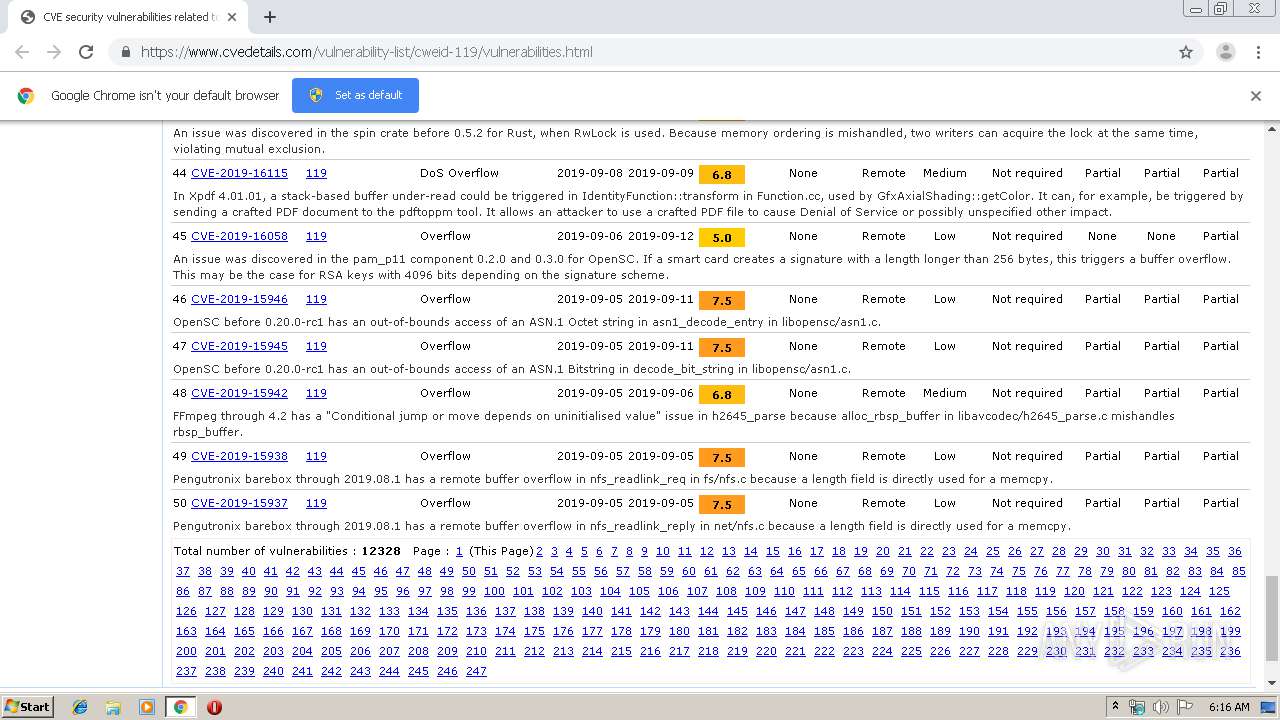
Task: Go to page 1 of vulnerabilities
Action: click(x=459, y=551)
